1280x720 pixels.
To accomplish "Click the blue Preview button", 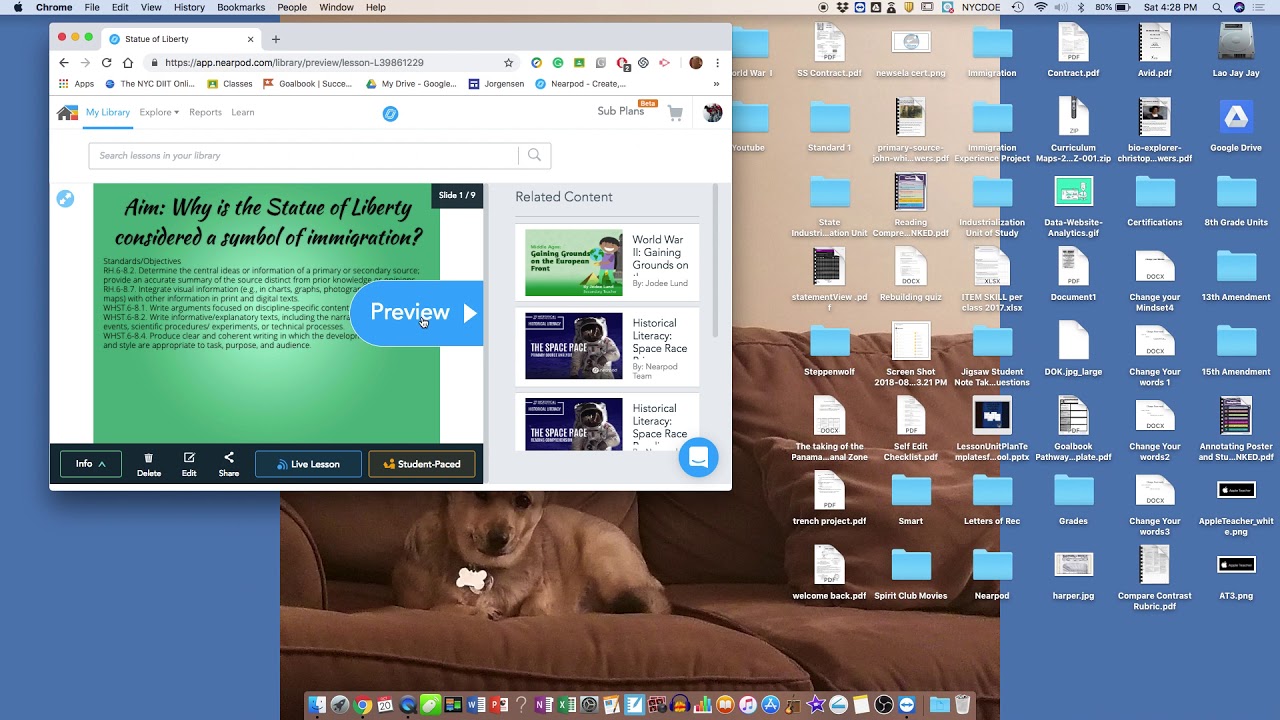I will 417,313.
